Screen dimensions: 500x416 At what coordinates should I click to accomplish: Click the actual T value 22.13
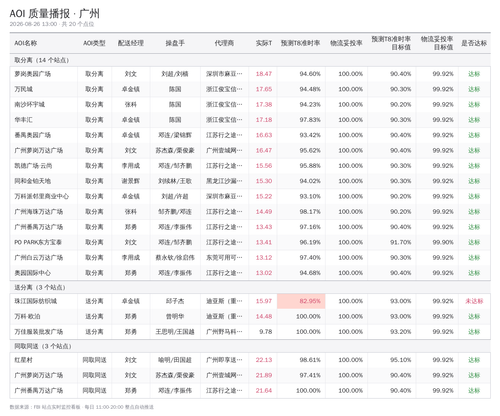click(x=264, y=360)
